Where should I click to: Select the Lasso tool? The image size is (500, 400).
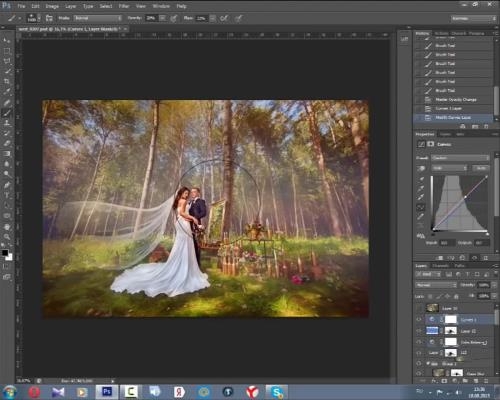coord(7,61)
